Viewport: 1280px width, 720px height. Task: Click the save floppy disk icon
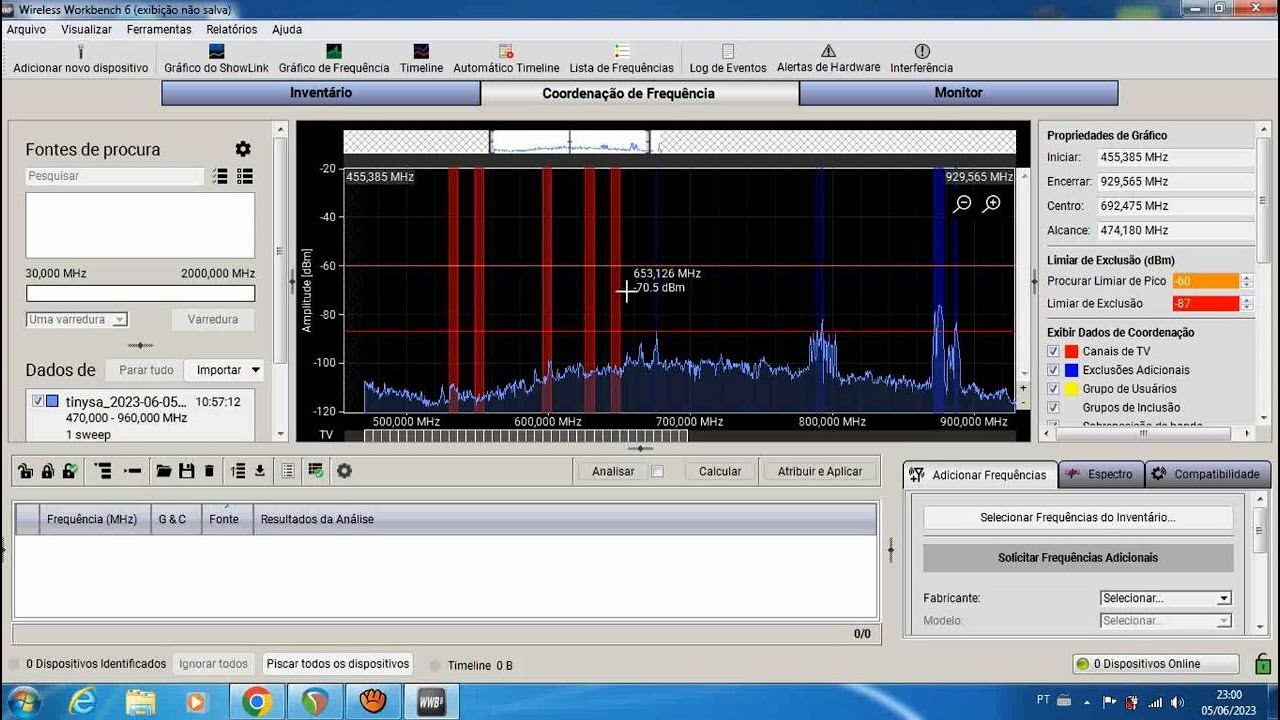(186, 471)
